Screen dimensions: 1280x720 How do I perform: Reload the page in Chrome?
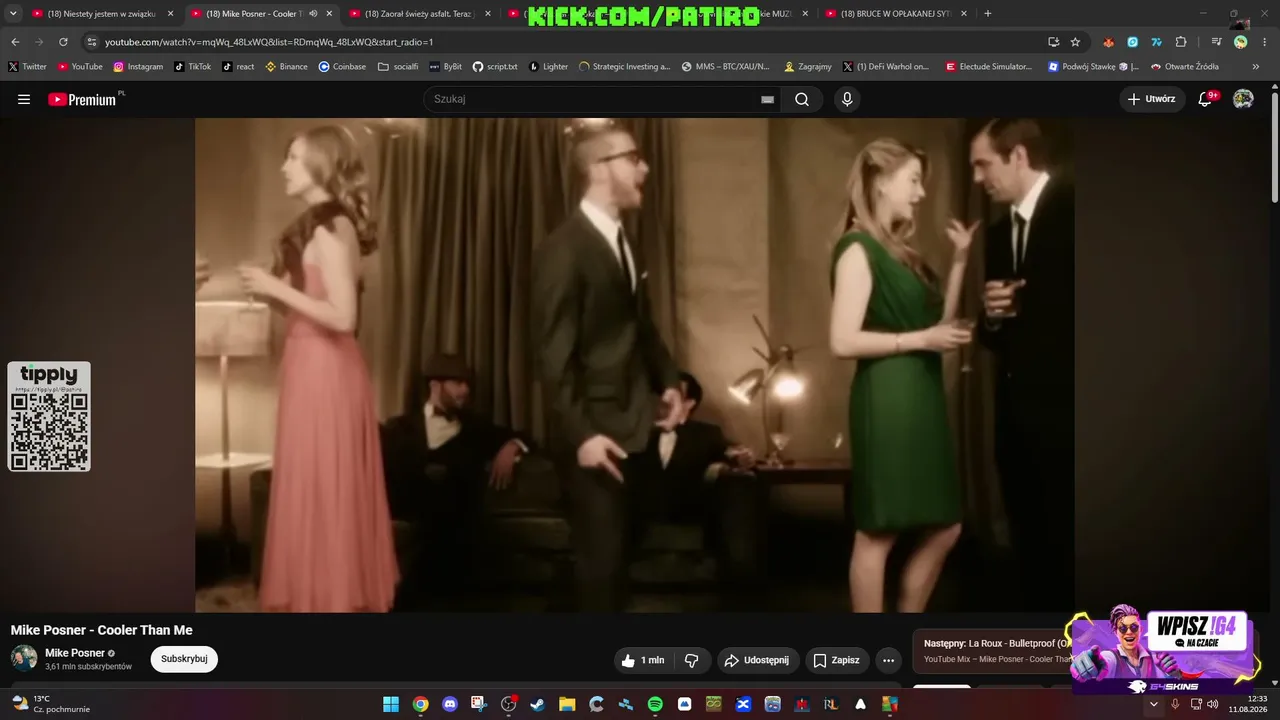63,42
